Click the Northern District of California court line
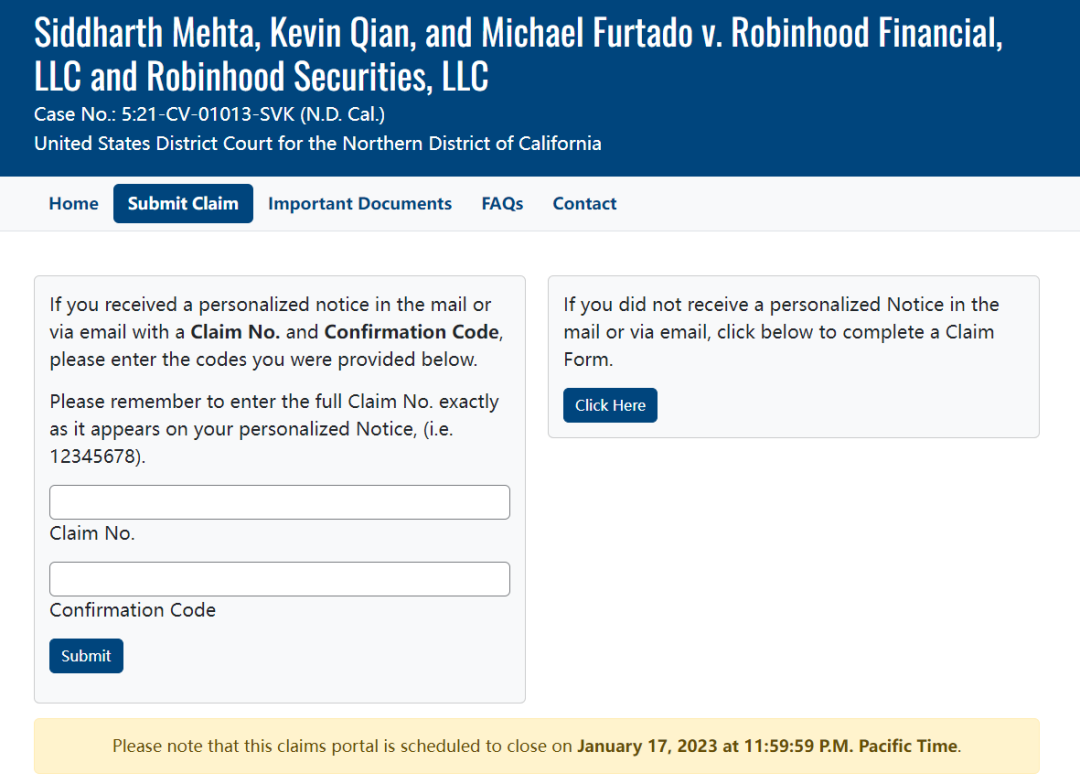This screenshot has width=1080, height=784. click(318, 143)
